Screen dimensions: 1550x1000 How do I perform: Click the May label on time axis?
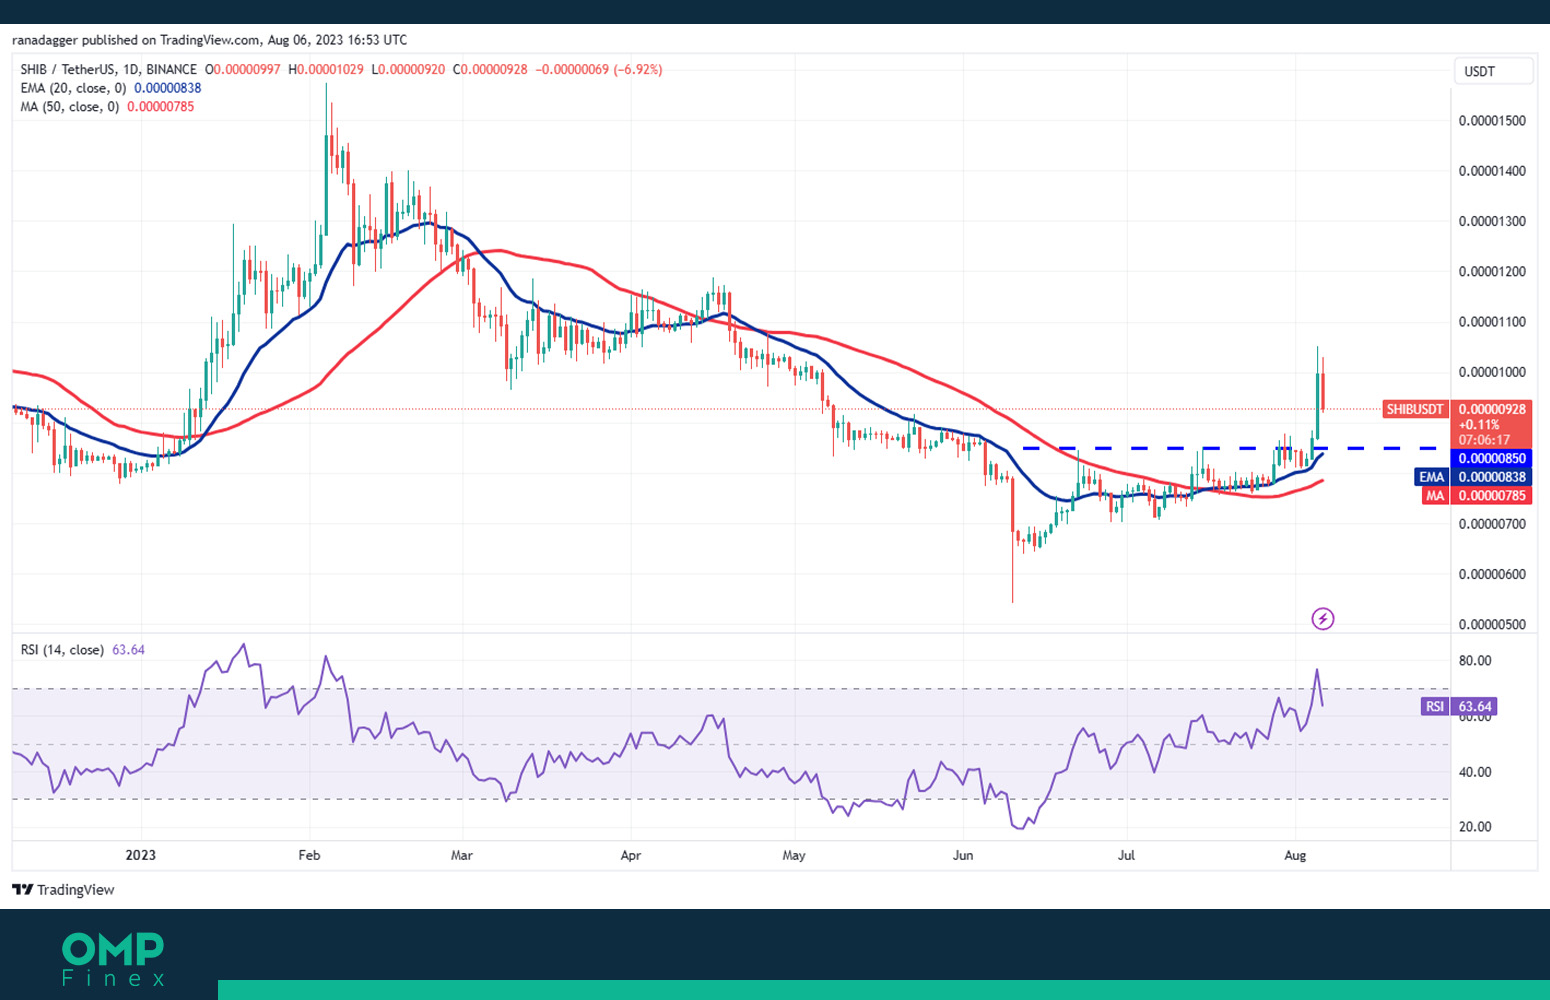click(794, 855)
